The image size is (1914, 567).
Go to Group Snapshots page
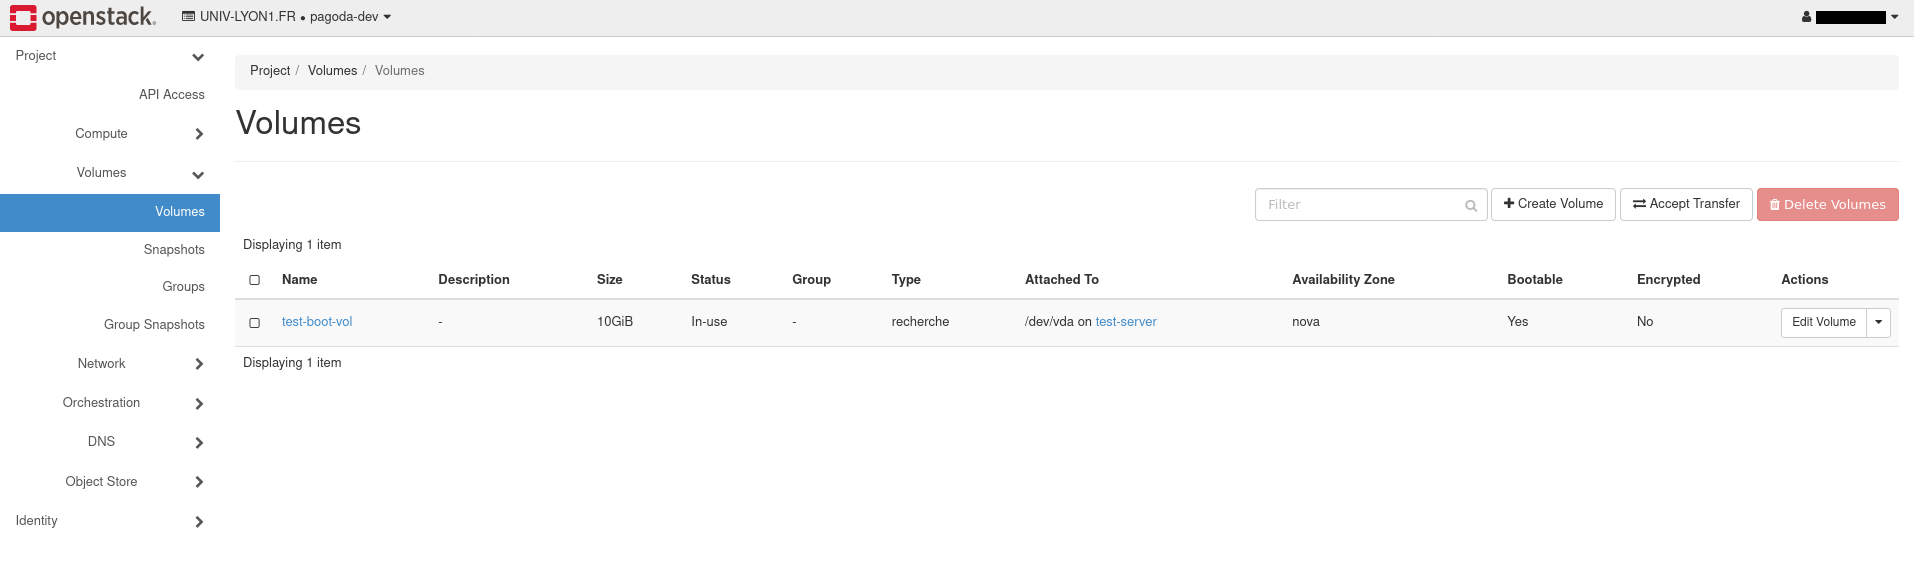tap(154, 325)
